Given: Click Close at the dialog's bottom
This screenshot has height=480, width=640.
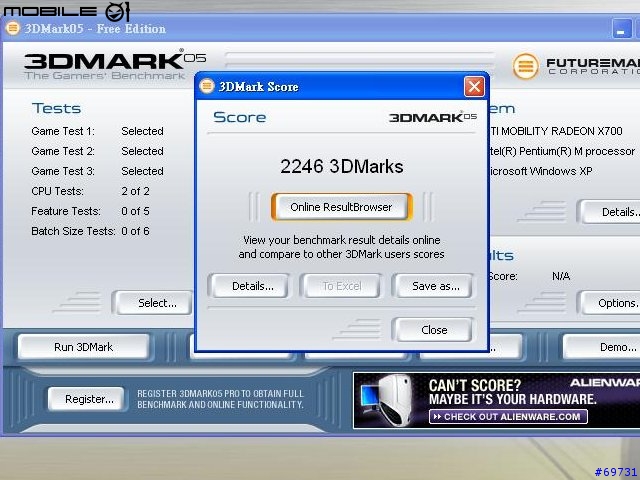Looking at the screenshot, I should coord(433,330).
